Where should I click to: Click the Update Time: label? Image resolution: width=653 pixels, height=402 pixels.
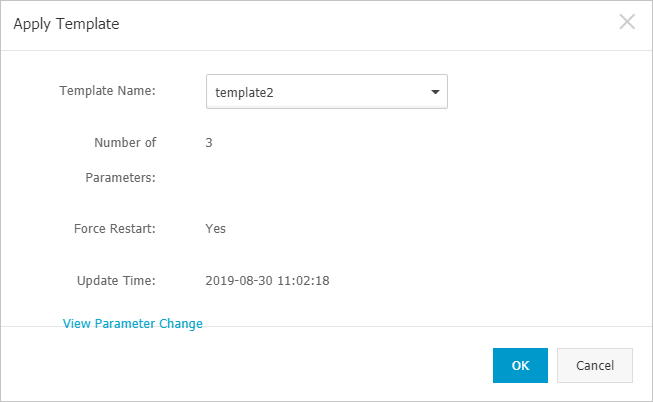pos(116,281)
